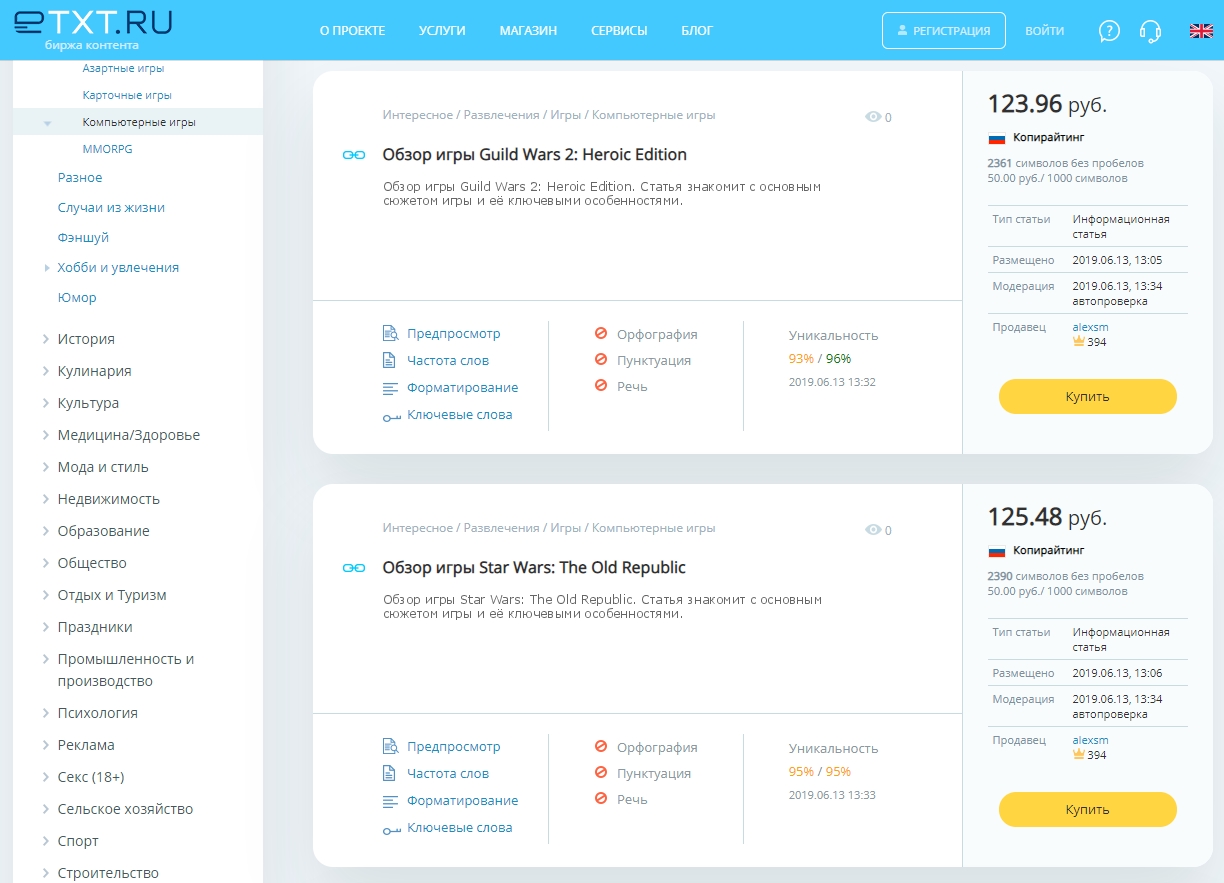Click link icon beside Star Wars article
The height and width of the screenshot is (883, 1224).
tap(354, 568)
